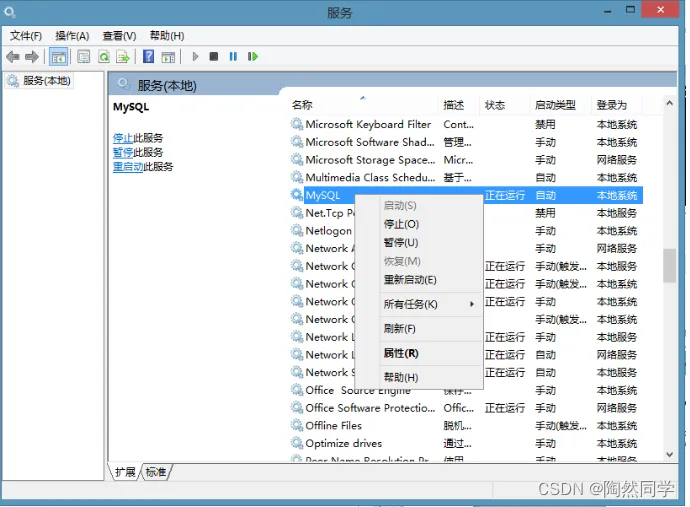Minimize the 服务 window
This screenshot has height=507, width=690.
(x=608, y=11)
